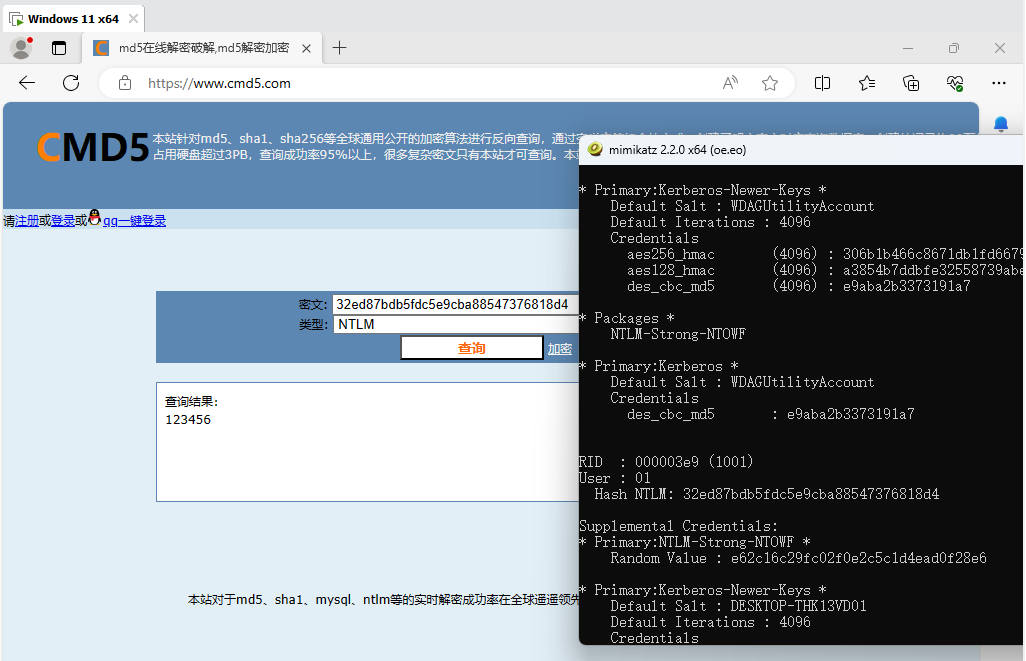Click the User : 01 line in mimikatz
1026x661 pixels.
click(x=614, y=478)
